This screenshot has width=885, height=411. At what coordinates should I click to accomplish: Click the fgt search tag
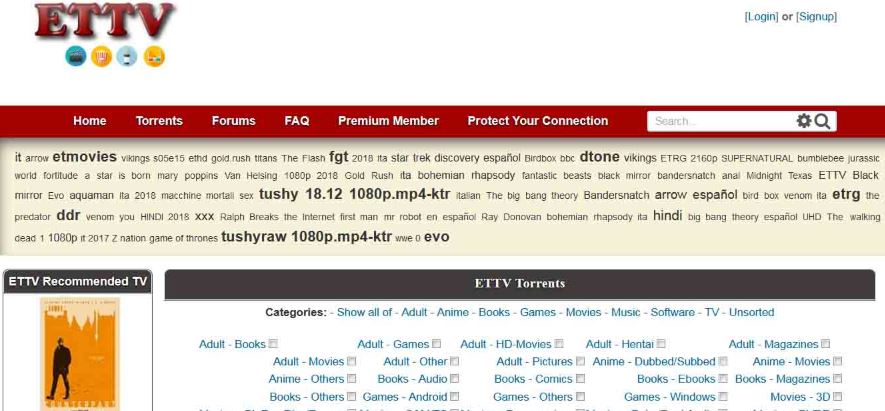click(339, 157)
